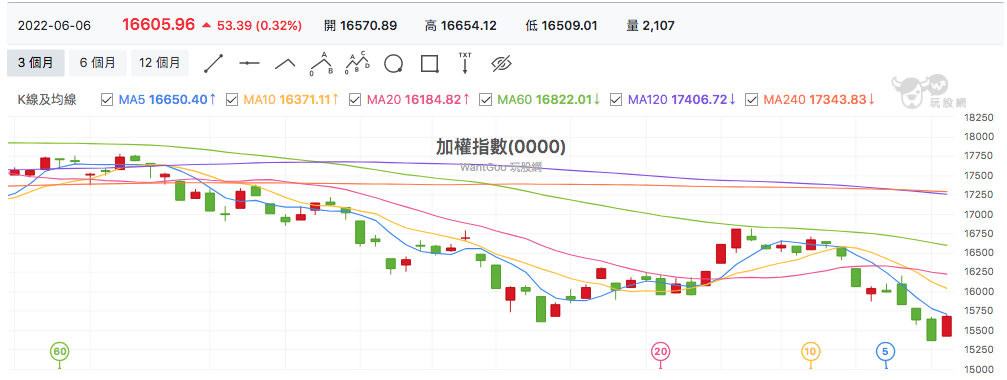Hide drawings with the crossed-eye icon
The height and width of the screenshot is (380, 1007).
pyautogui.click(x=501, y=63)
